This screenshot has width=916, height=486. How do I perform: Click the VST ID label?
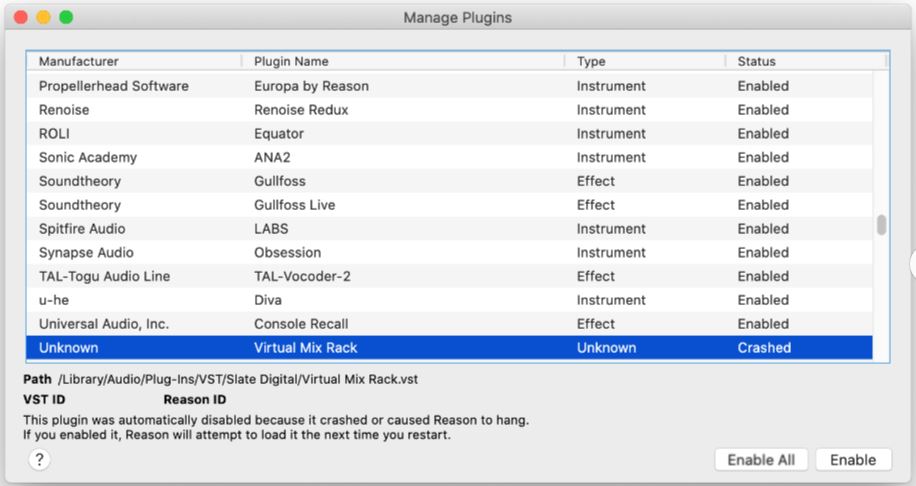pos(44,400)
